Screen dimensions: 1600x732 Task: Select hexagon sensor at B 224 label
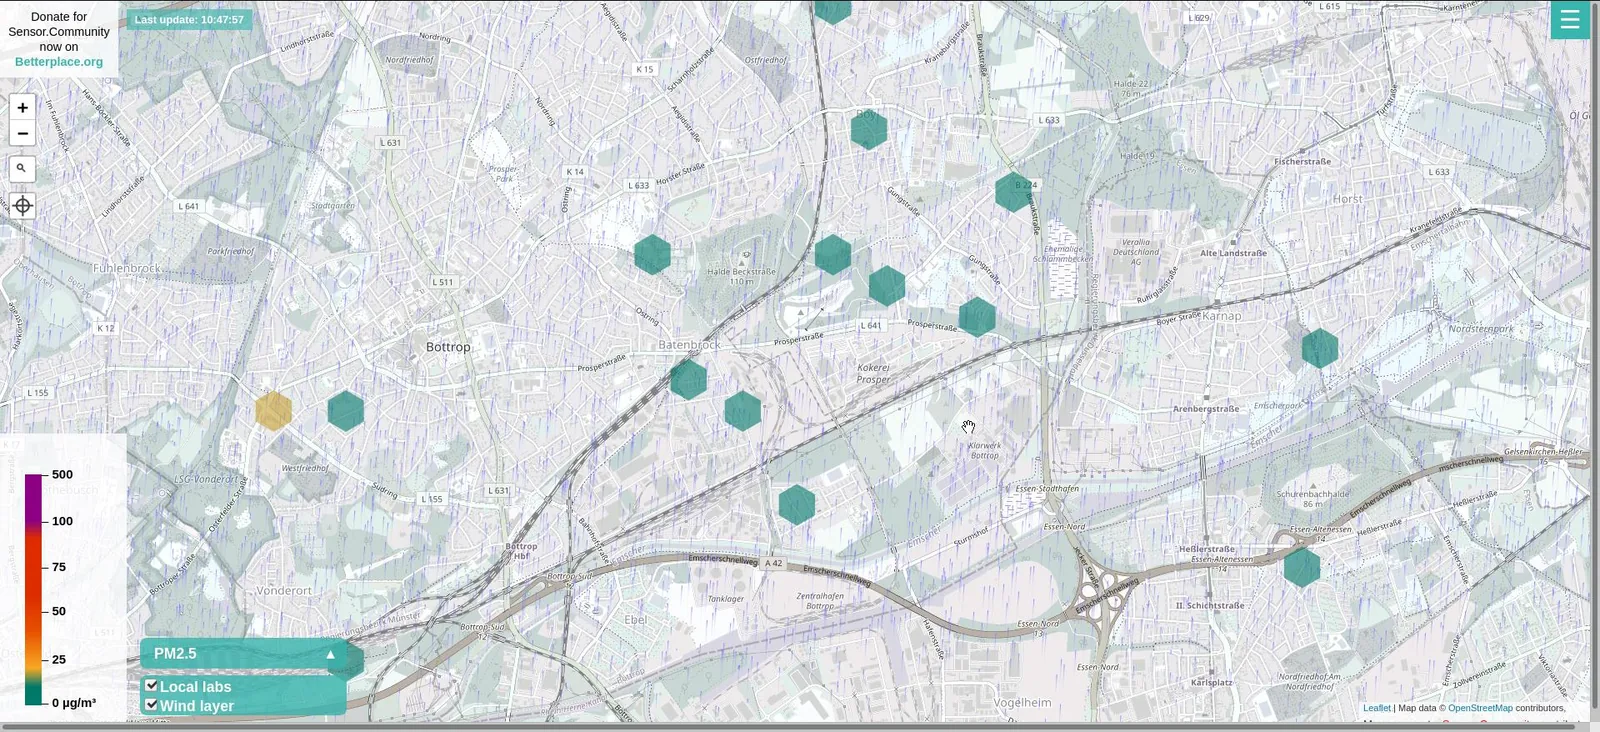click(1014, 191)
